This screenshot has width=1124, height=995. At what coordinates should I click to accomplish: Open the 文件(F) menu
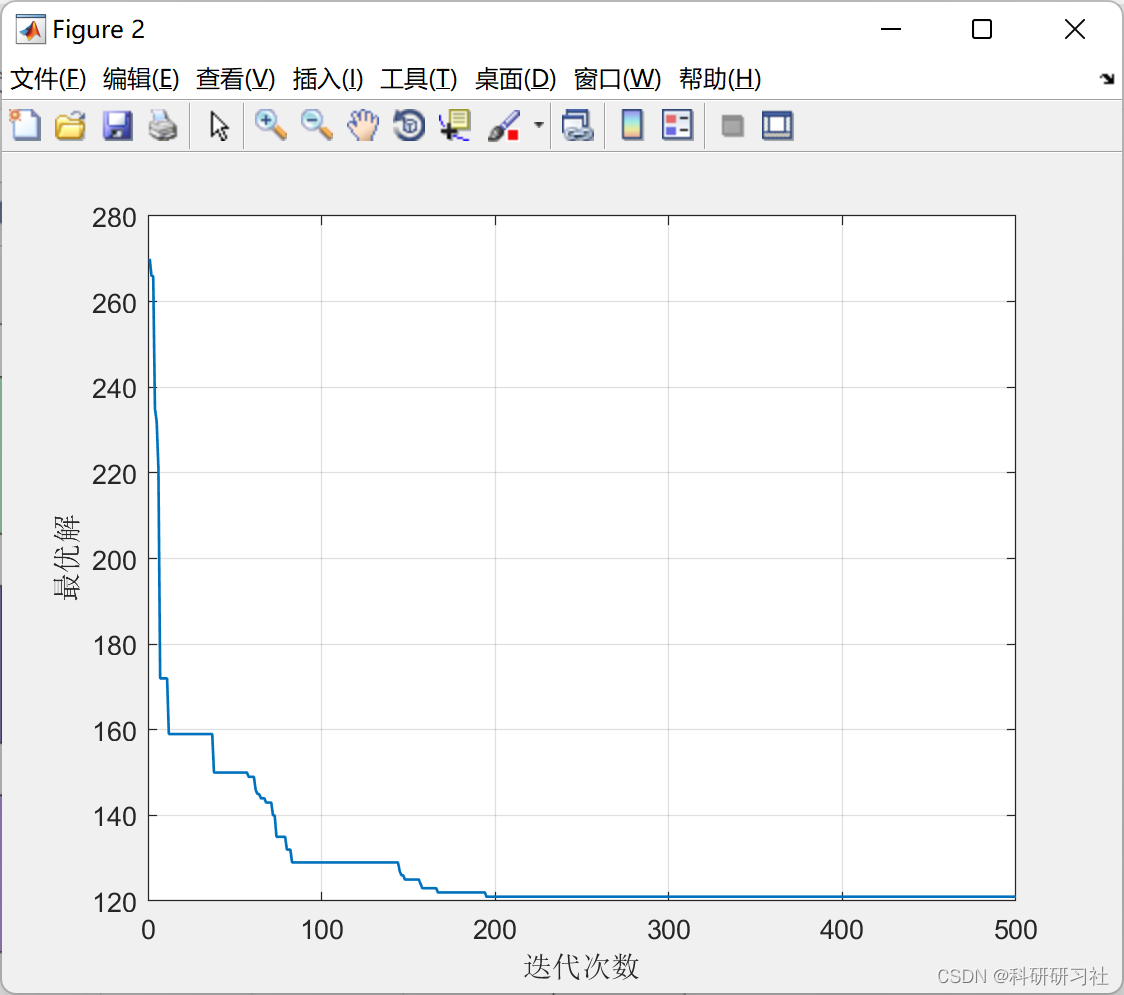tap(48, 78)
